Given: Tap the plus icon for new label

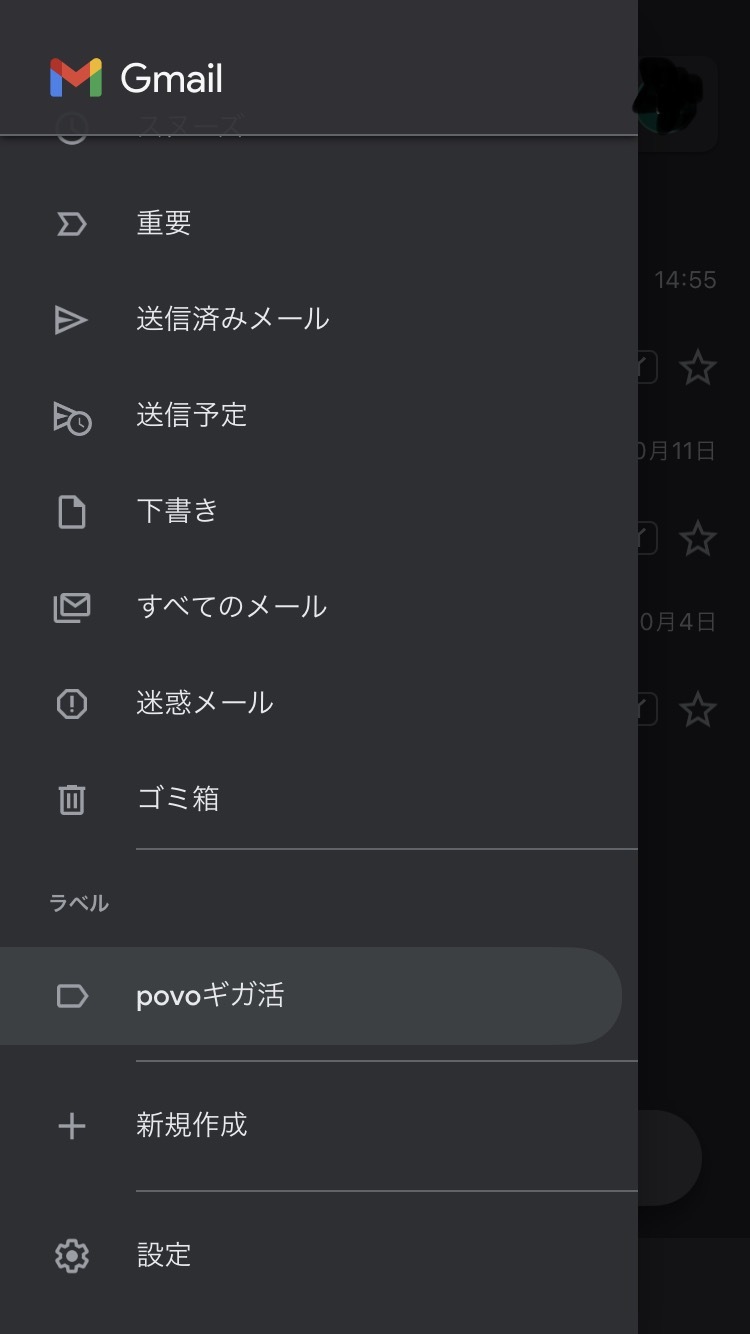Looking at the screenshot, I should point(71,1126).
